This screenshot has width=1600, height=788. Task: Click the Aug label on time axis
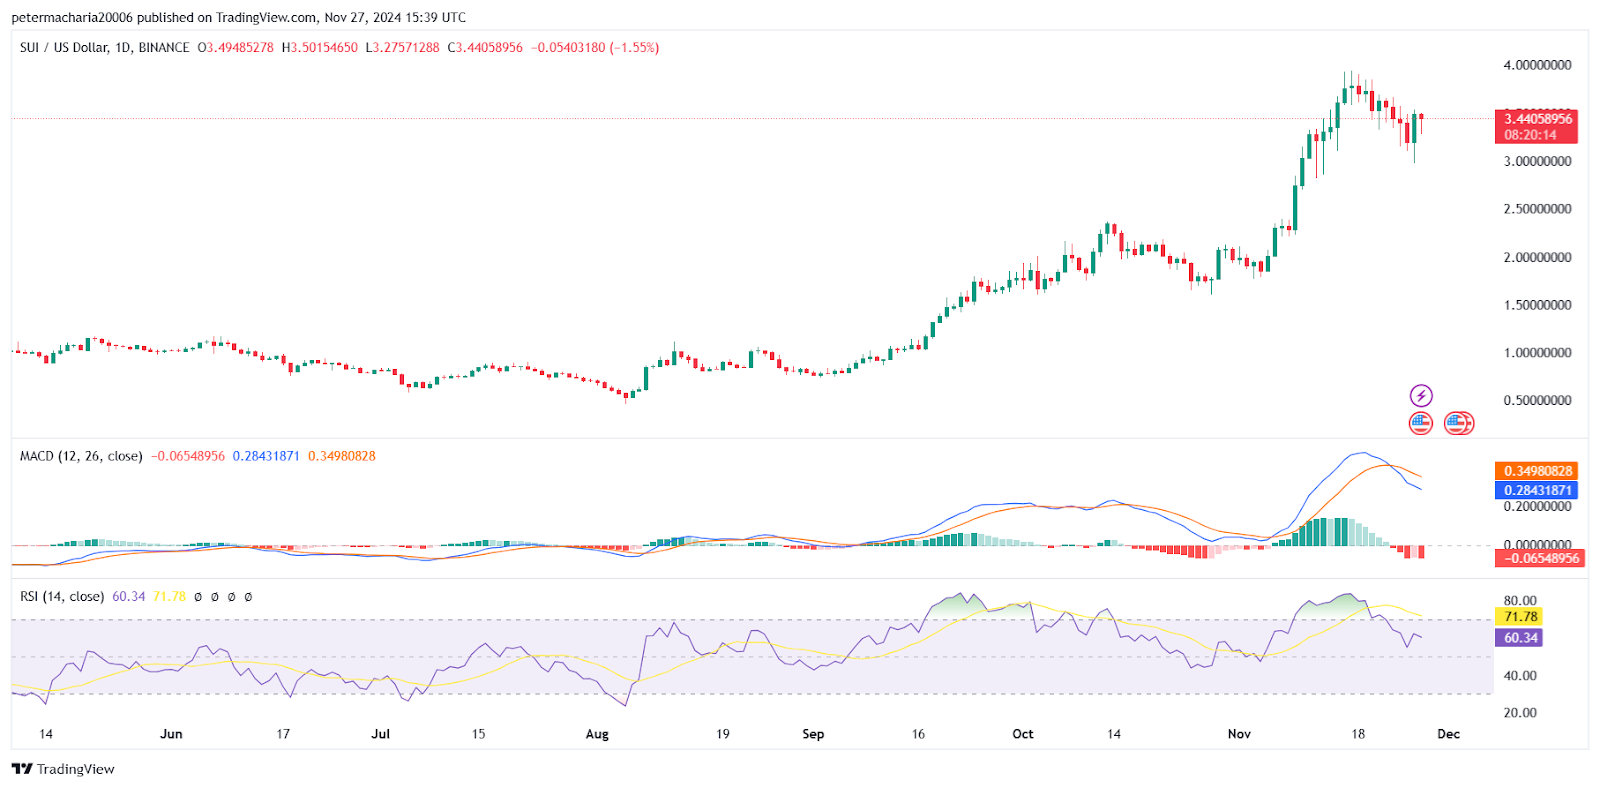pos(597,734)
